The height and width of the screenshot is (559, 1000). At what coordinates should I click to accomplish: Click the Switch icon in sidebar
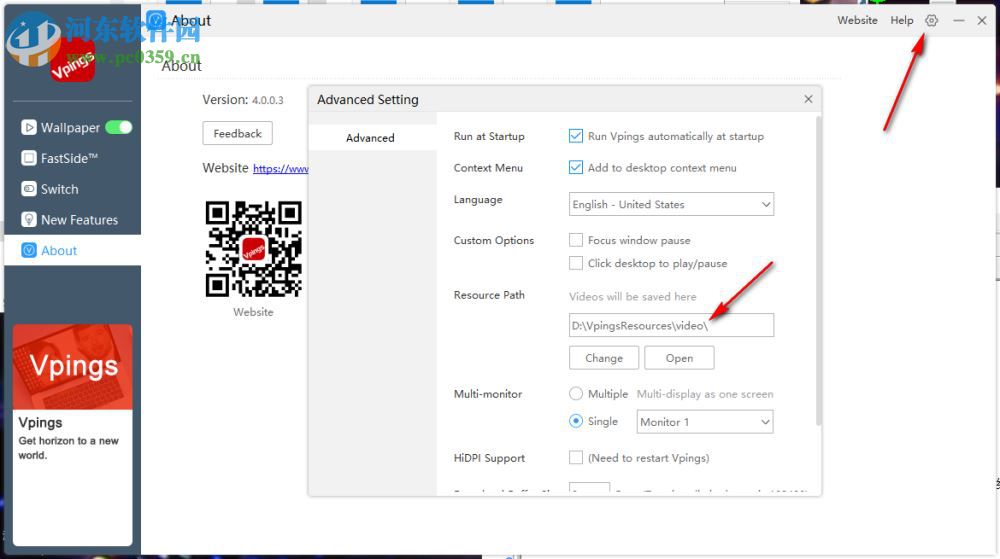29,189
